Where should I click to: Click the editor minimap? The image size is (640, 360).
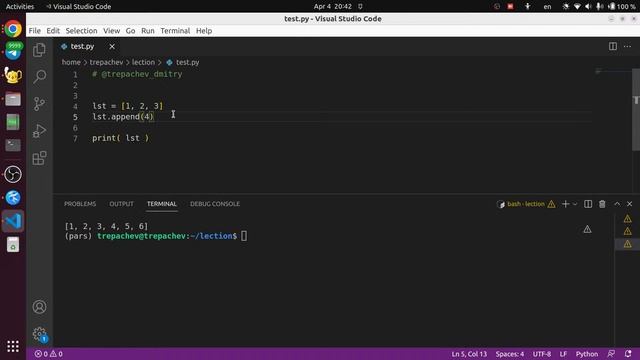tap(612, 72)
